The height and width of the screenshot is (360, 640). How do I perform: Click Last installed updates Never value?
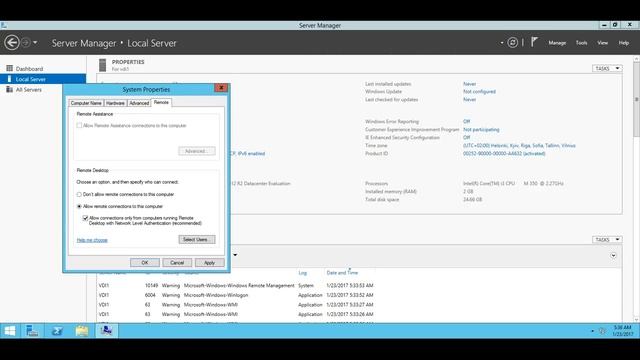(469, 84)
